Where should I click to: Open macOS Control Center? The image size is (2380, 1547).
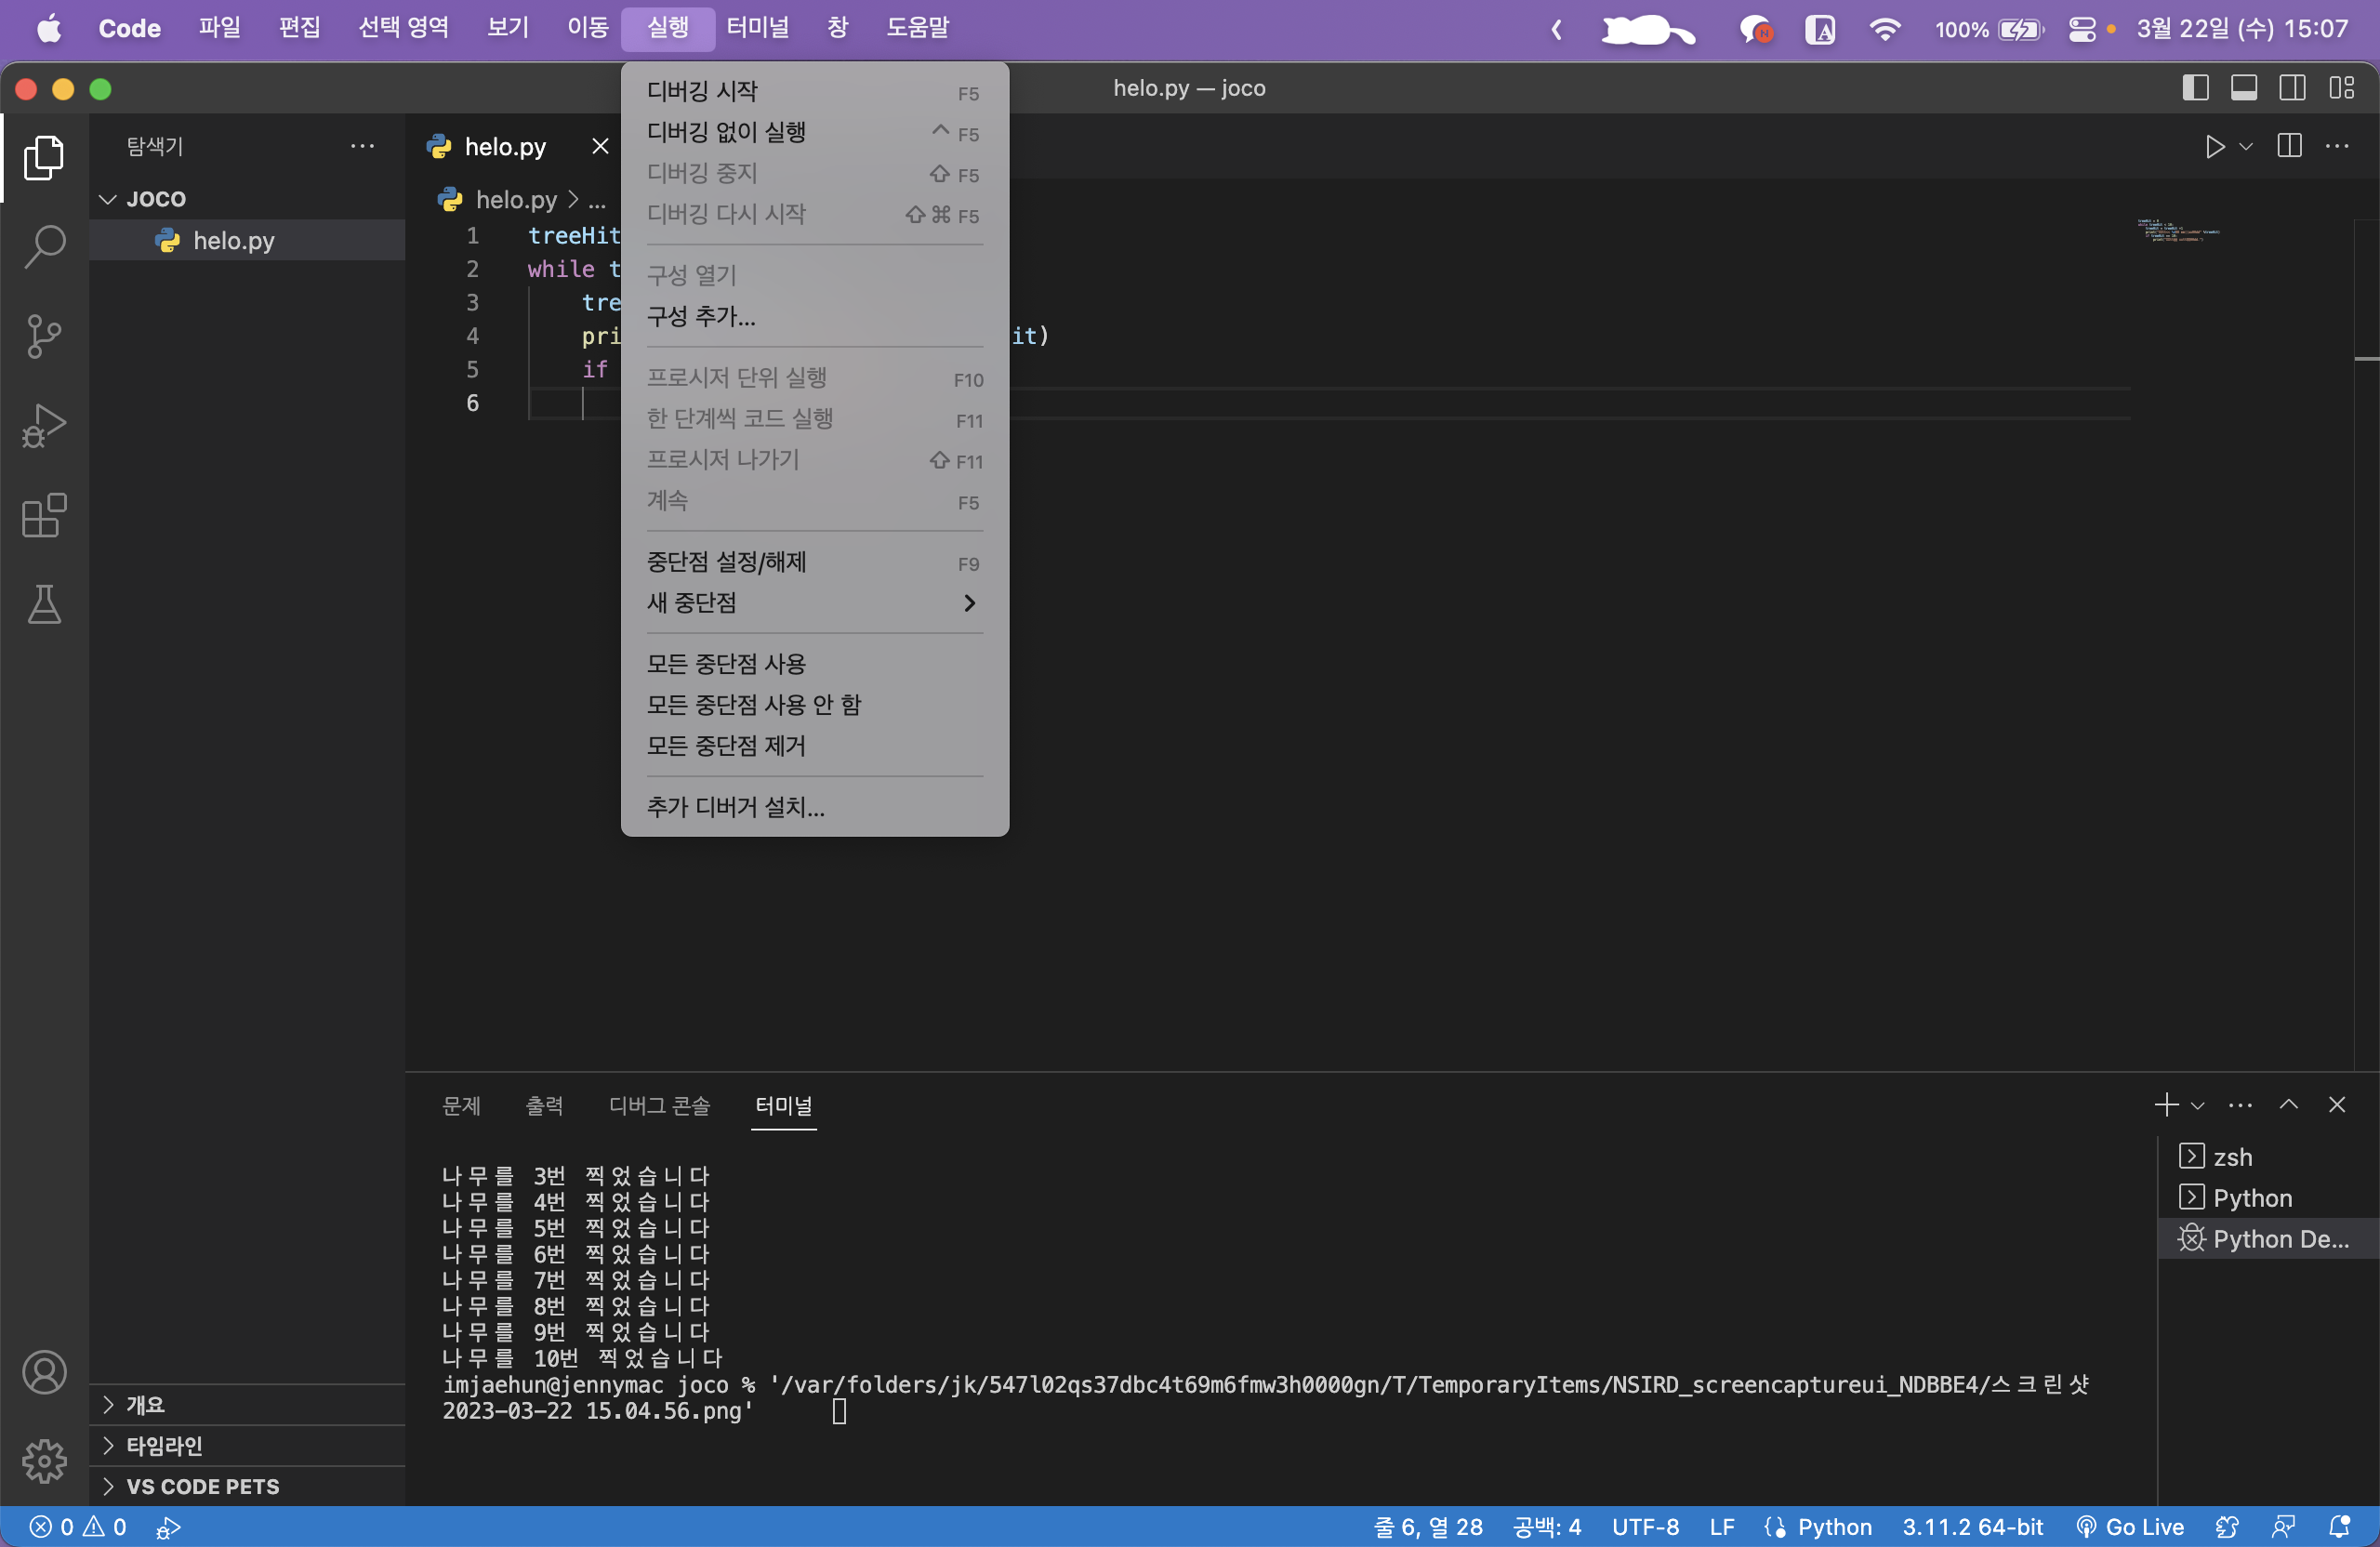(x=2082, y=29)
